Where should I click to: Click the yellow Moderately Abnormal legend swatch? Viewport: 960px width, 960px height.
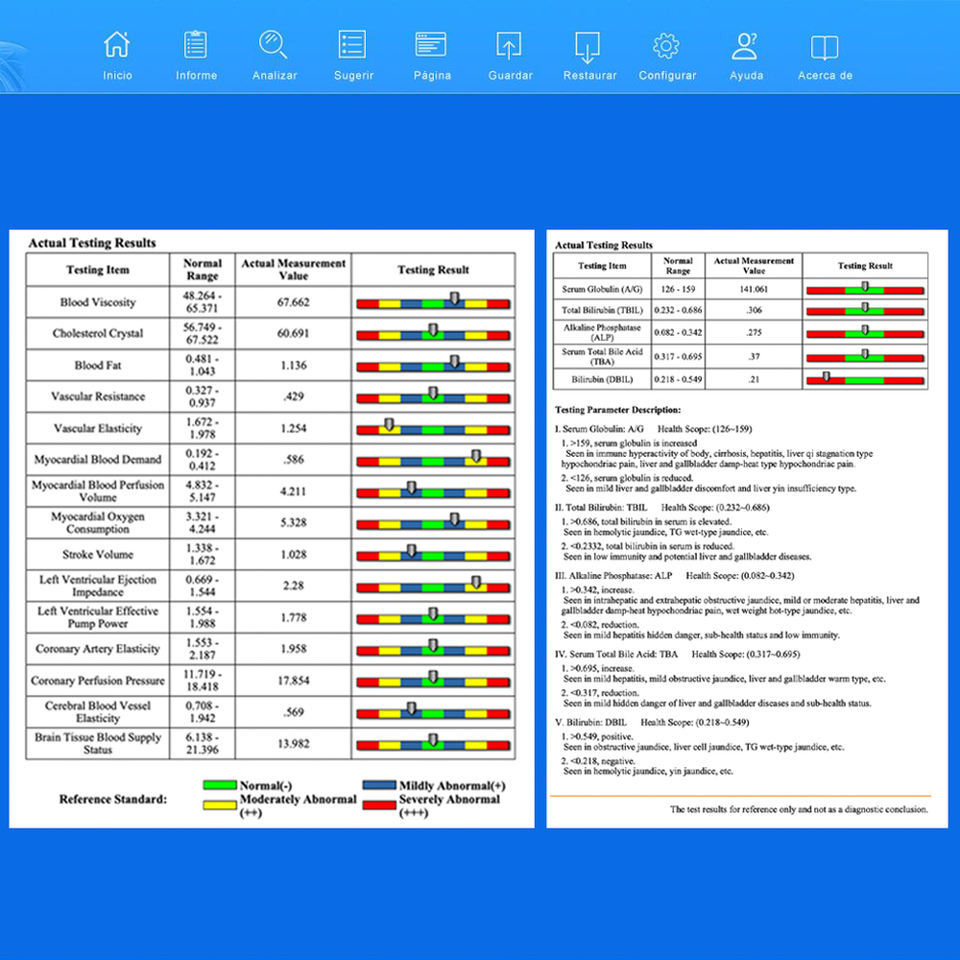click(x=220, y=804)
